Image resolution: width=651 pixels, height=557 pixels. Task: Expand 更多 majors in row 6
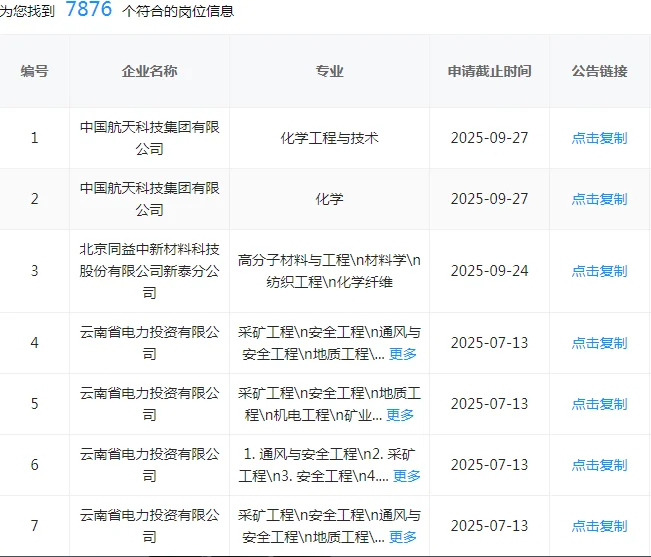(407, 476)
